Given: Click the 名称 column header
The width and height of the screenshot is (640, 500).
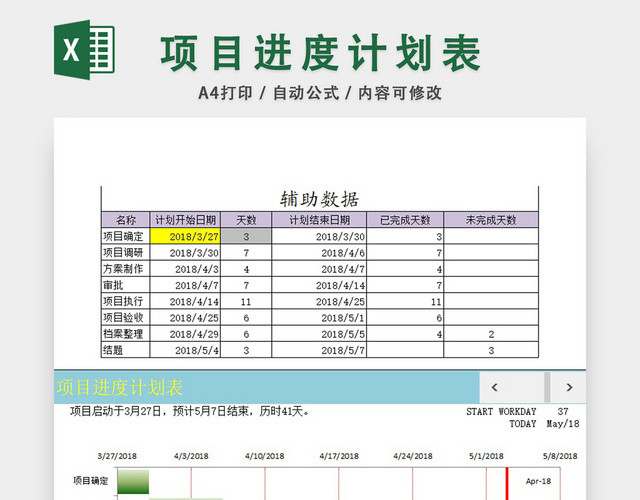Looking at the screenshot, I should click(126, 220).
